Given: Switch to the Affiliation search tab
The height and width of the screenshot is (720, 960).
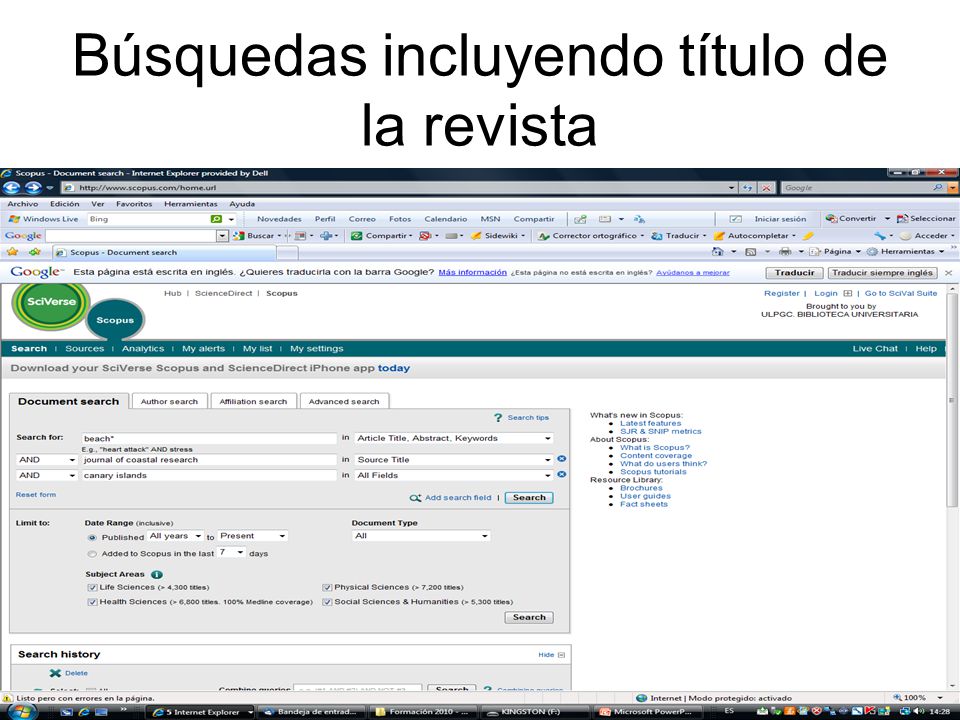Looking at the screenshot, I should [x=253, y=402].
